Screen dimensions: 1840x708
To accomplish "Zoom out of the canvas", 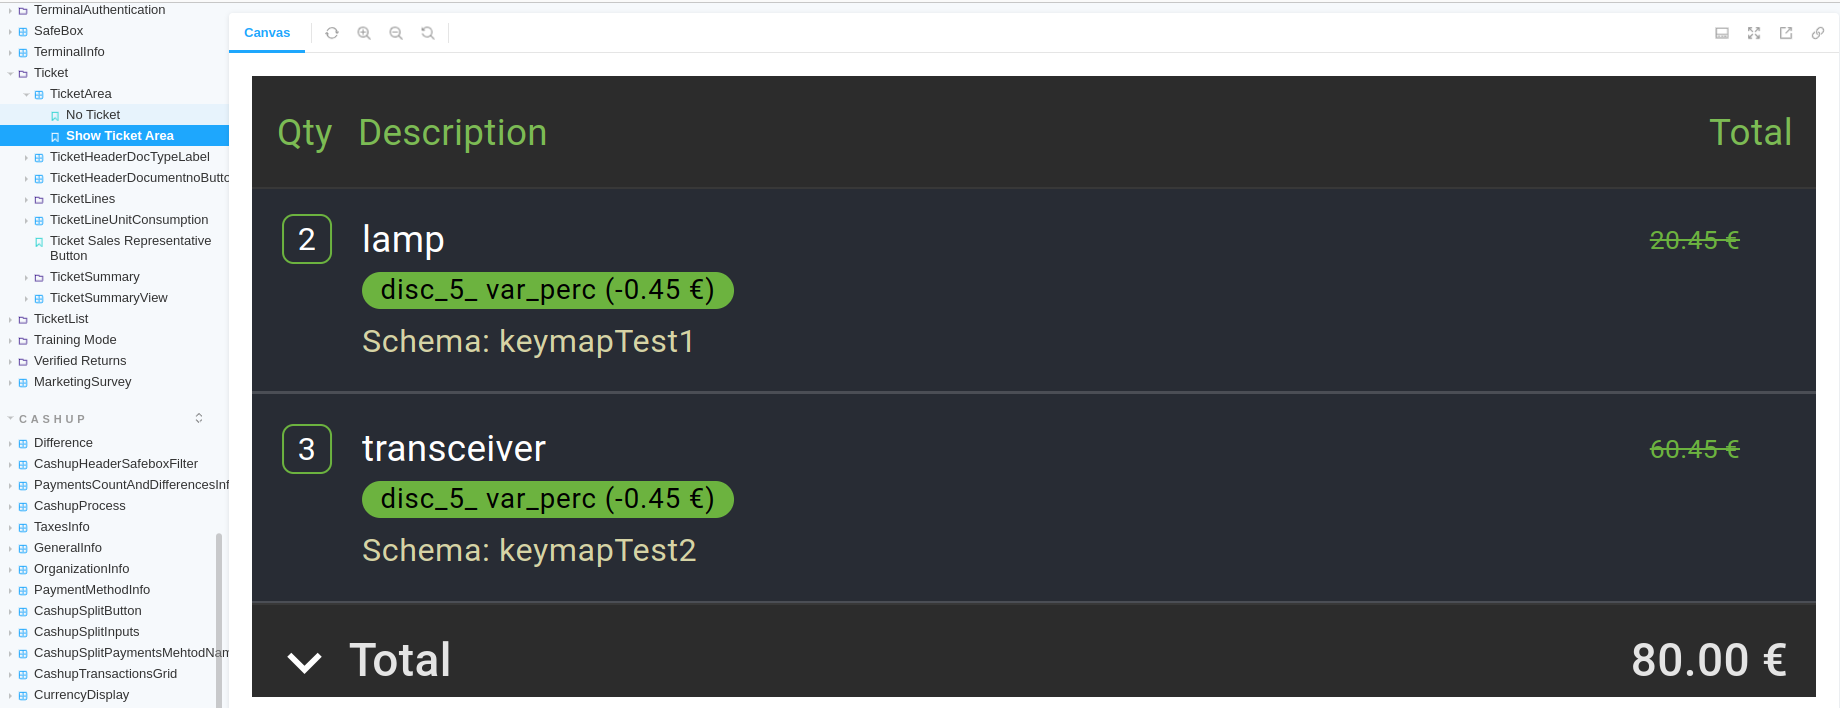I will (396, 33).
